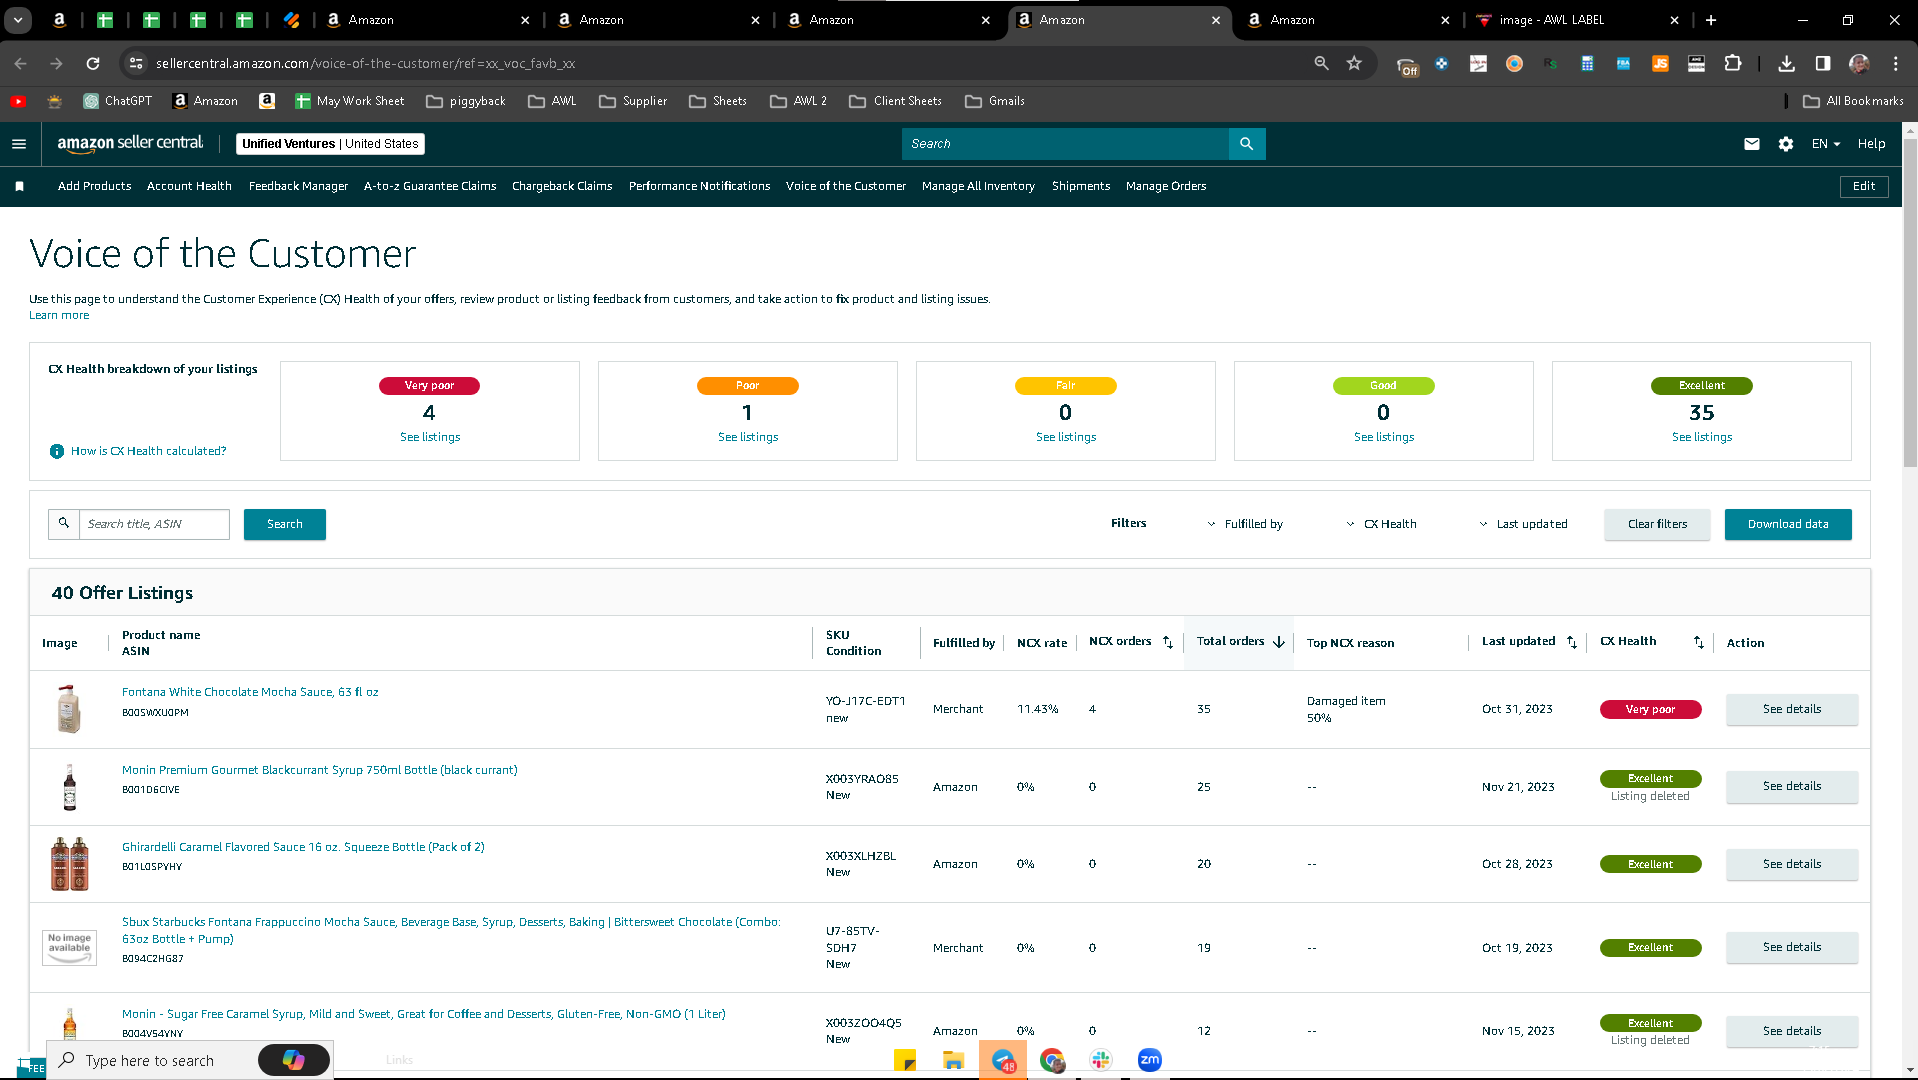The width and height of the screenshot is (1918, 1080).
Task: Open the Chrome three-dot menu
Action: coord(1895,63)
